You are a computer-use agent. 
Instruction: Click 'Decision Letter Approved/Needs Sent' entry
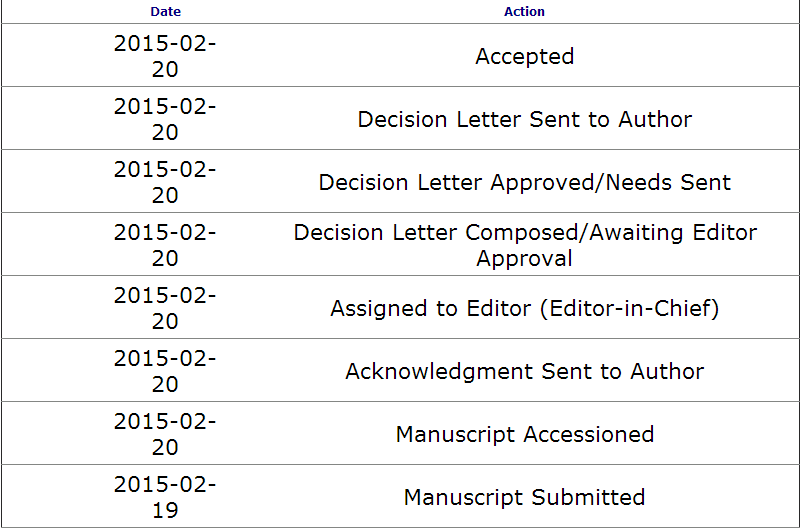tap(524, 182)
